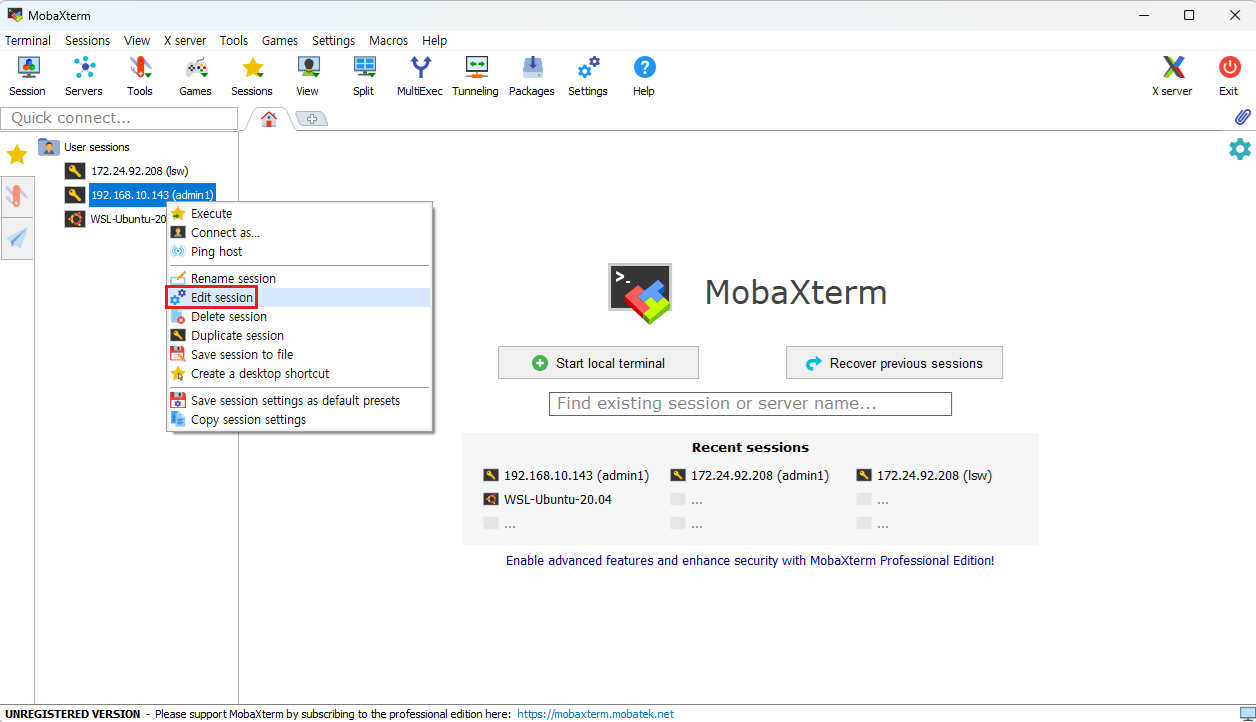Choose Rename session from context menu
Image resolution: width=1256 pixels, height=722 pixels.
pyautogui.click(x=299, y=279)
